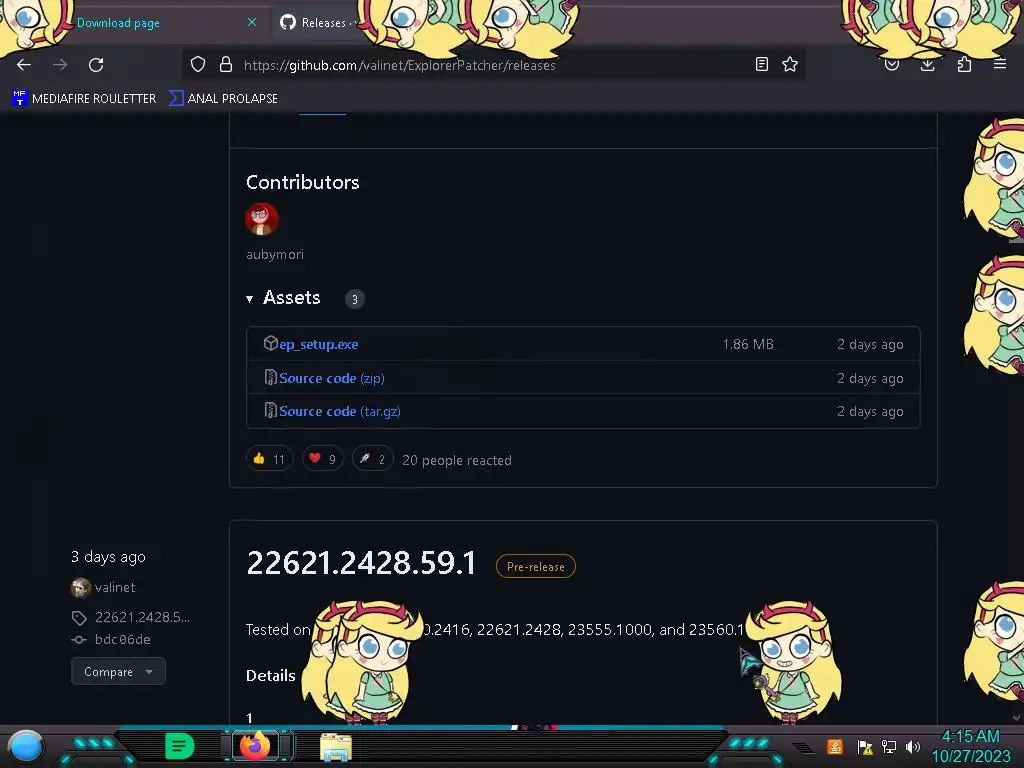The width and height of the screenshot is (1024, 768).
Task: Open the Compare dropdown
Action: (118, 671)
